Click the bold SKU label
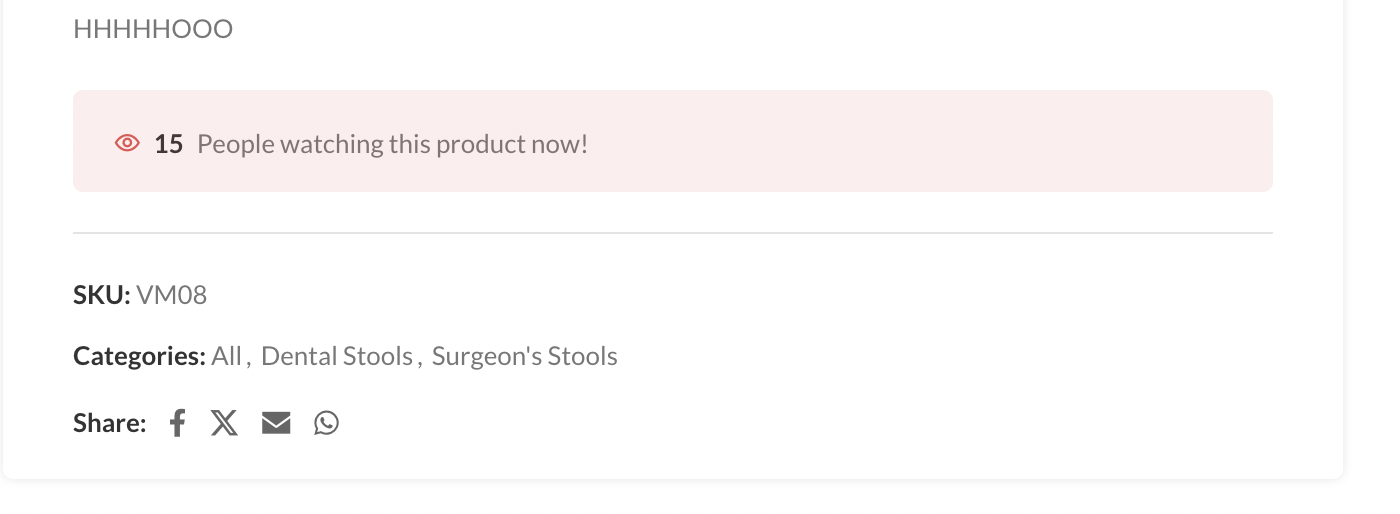 (x=101, y=295)
